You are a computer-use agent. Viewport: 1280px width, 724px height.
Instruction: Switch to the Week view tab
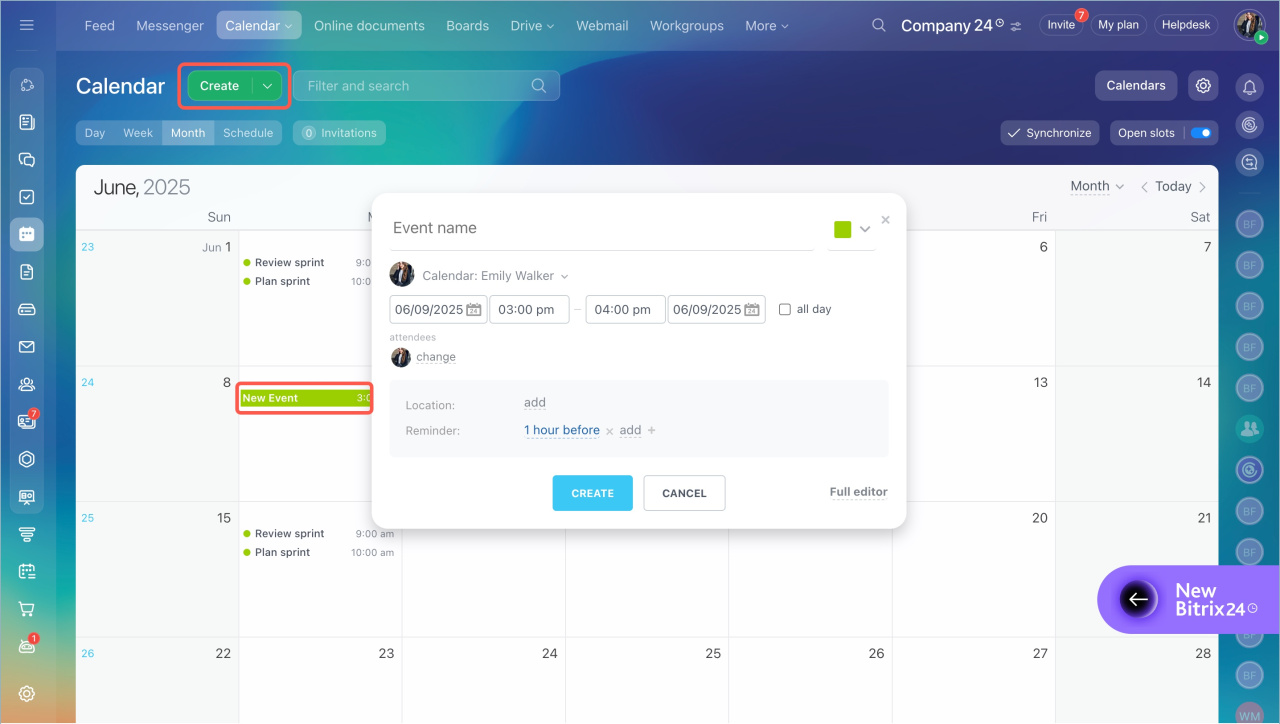click(x=138, y=133)
